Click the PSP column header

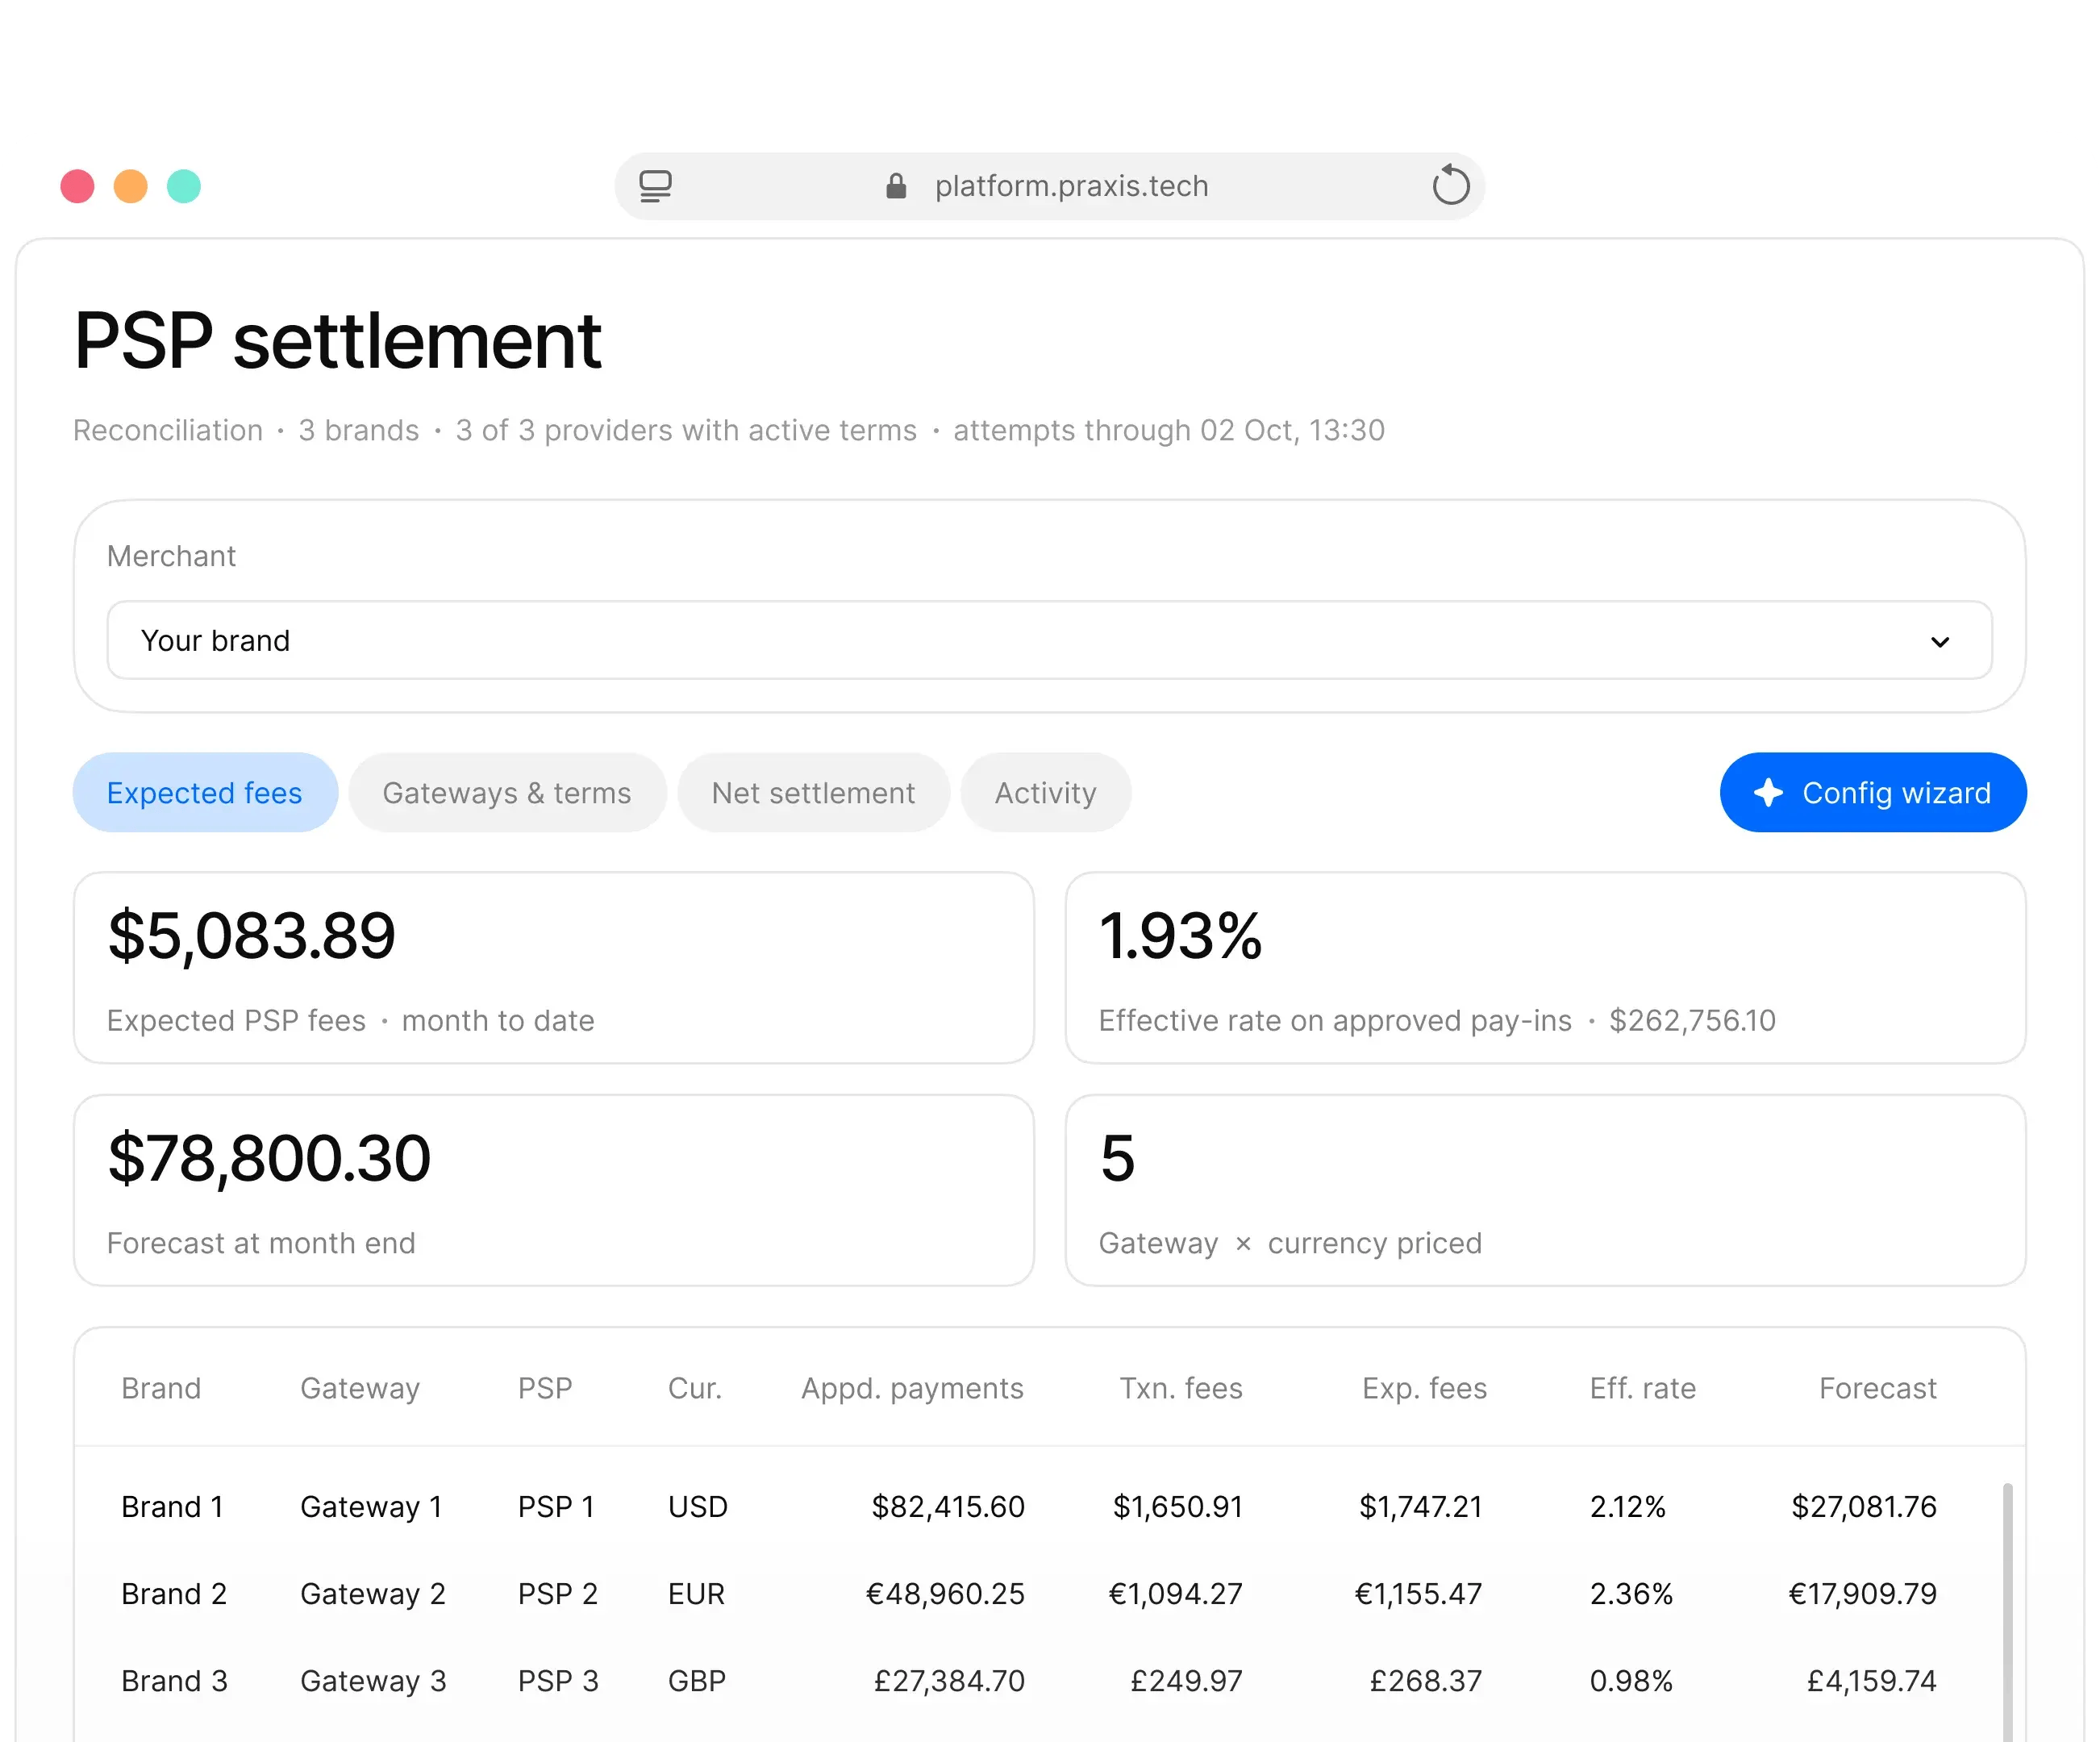click(545, 1388)
